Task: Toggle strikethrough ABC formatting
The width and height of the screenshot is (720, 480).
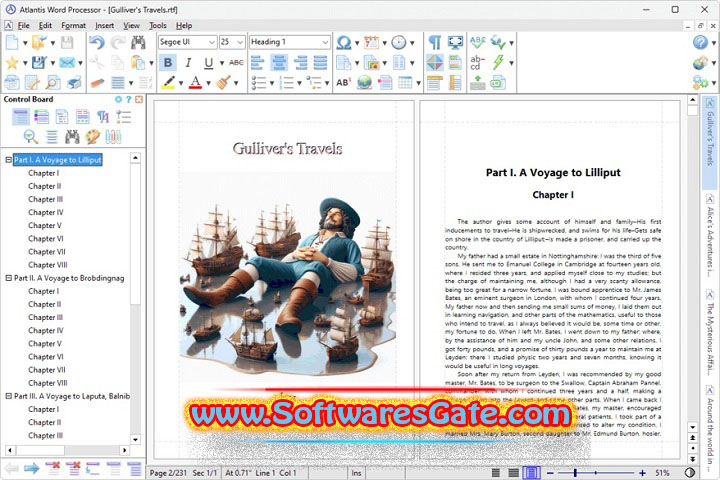Action: (236, 62)
